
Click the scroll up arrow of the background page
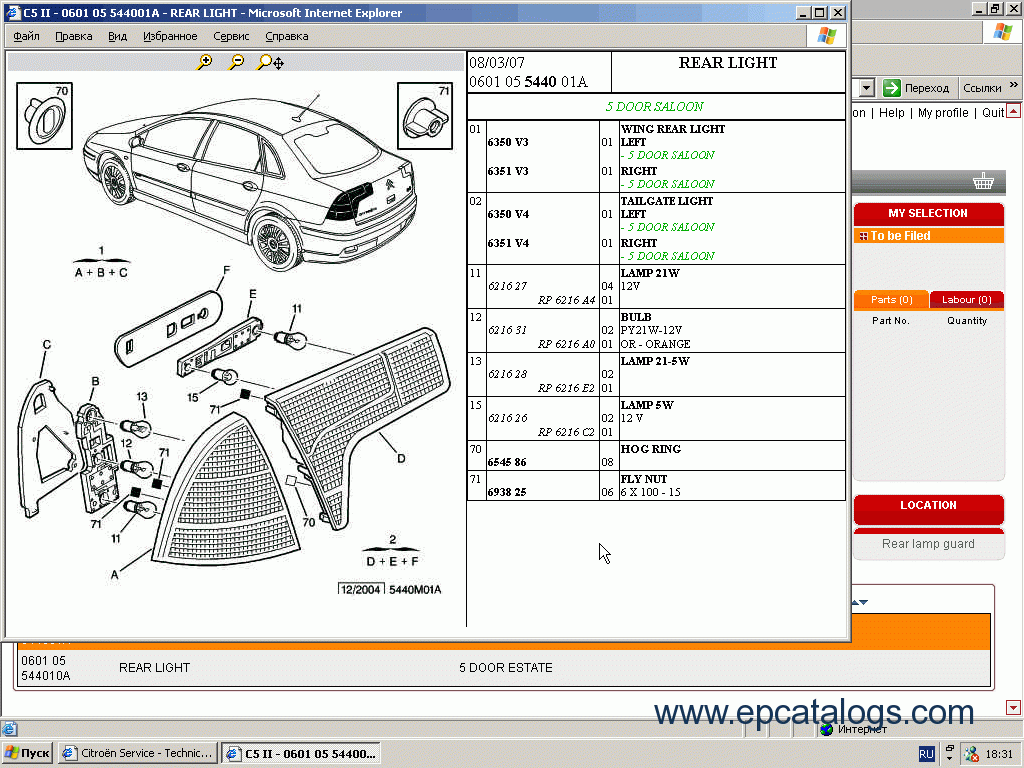[1013, 110]
